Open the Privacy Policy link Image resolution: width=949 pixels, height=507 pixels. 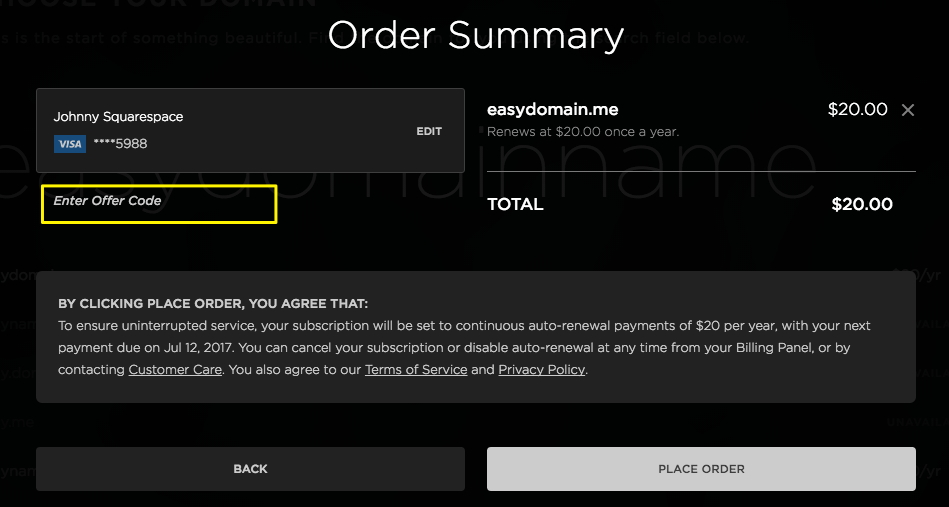pos(542,370)
